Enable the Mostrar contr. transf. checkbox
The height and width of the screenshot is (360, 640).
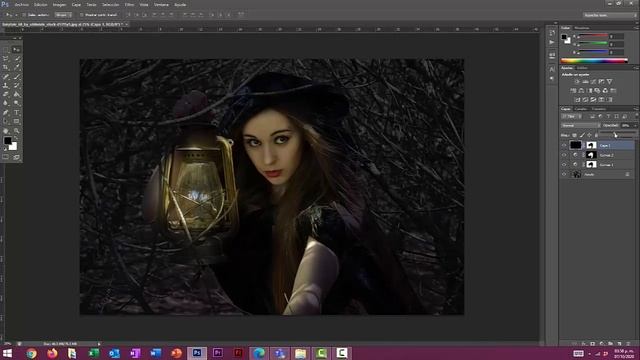click(x=82, y=15)
